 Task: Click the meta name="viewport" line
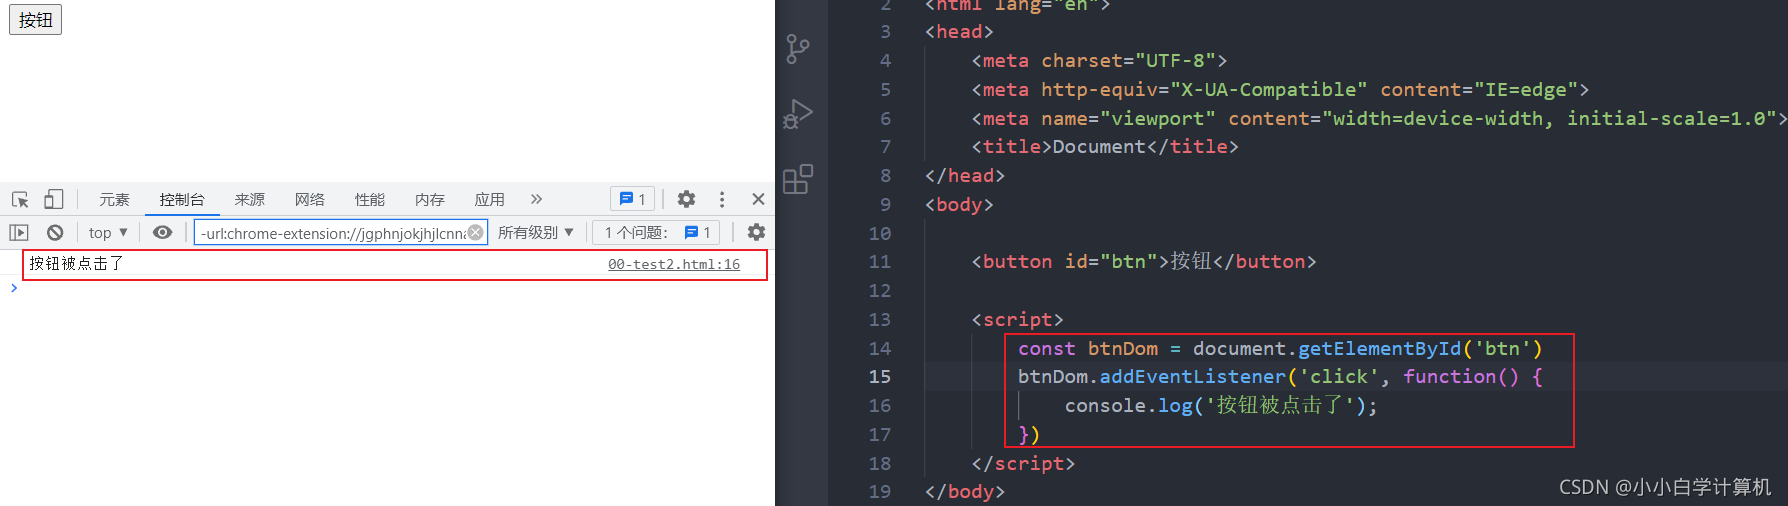1379,119
